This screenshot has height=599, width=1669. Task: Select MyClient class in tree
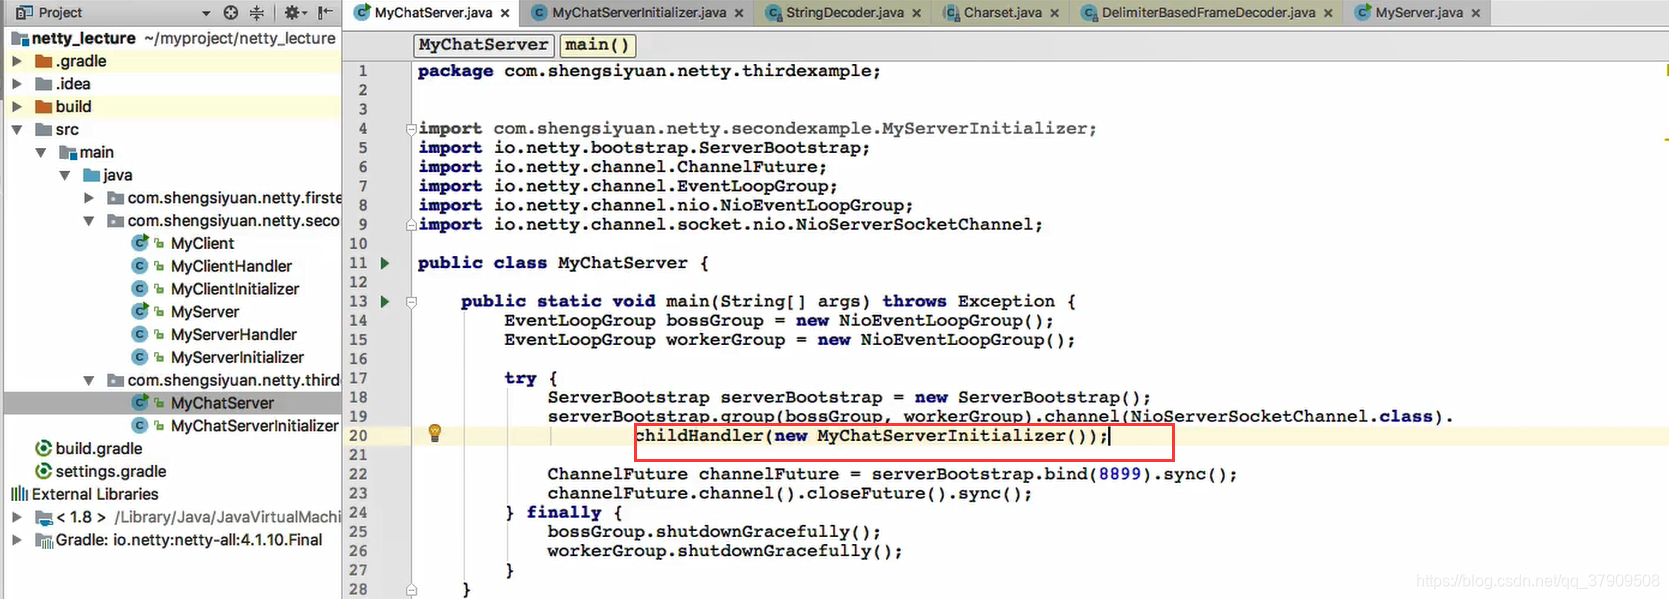click(202, 244)
